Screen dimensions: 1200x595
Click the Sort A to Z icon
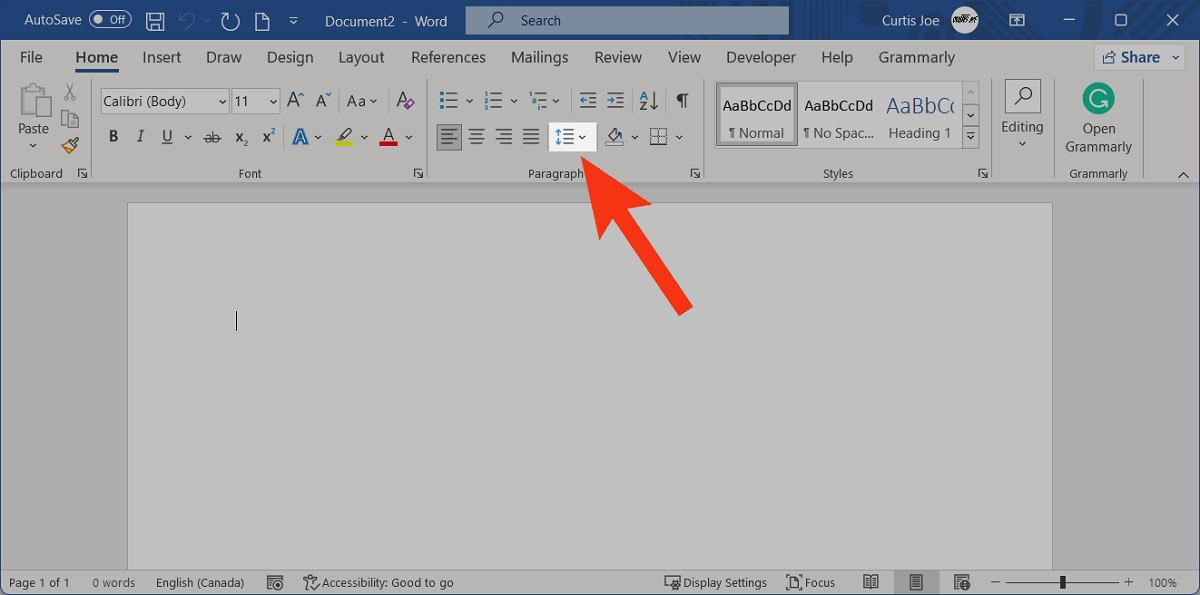(x=649, y=101)
